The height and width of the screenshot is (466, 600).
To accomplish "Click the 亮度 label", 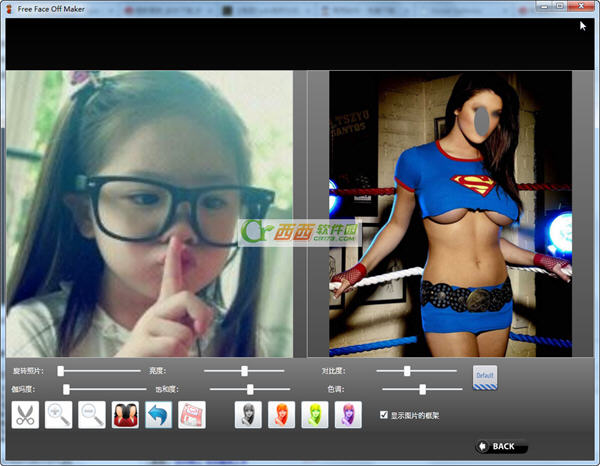I will coord(157,371).
